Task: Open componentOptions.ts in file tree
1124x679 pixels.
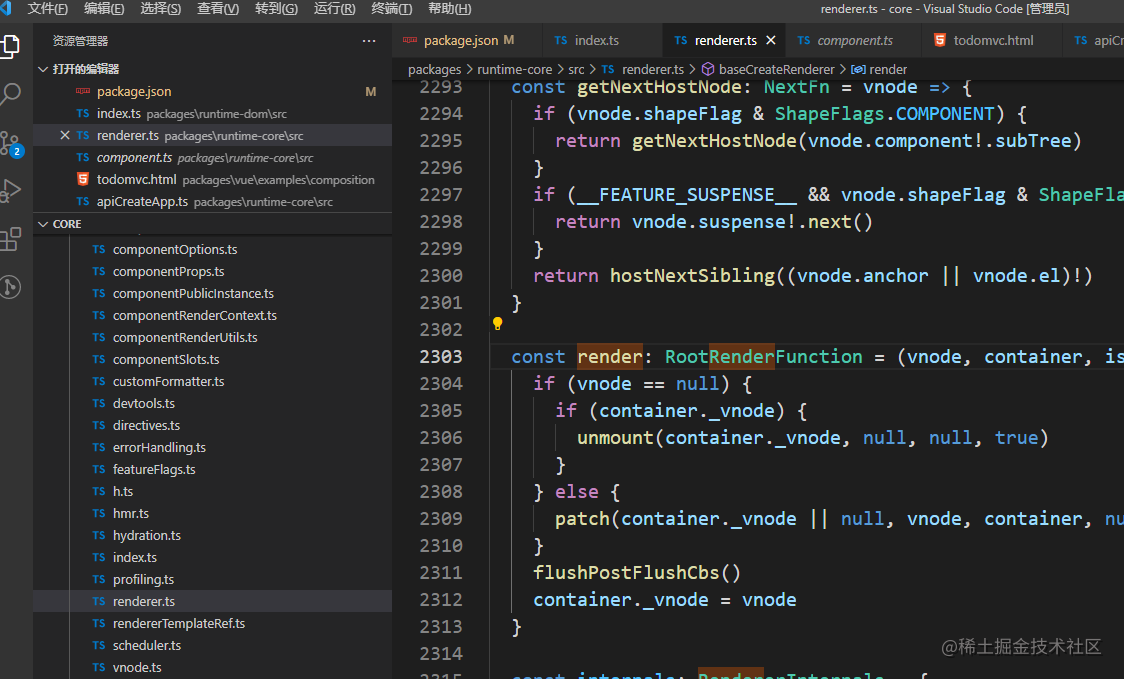Action: tap(213, 250)
